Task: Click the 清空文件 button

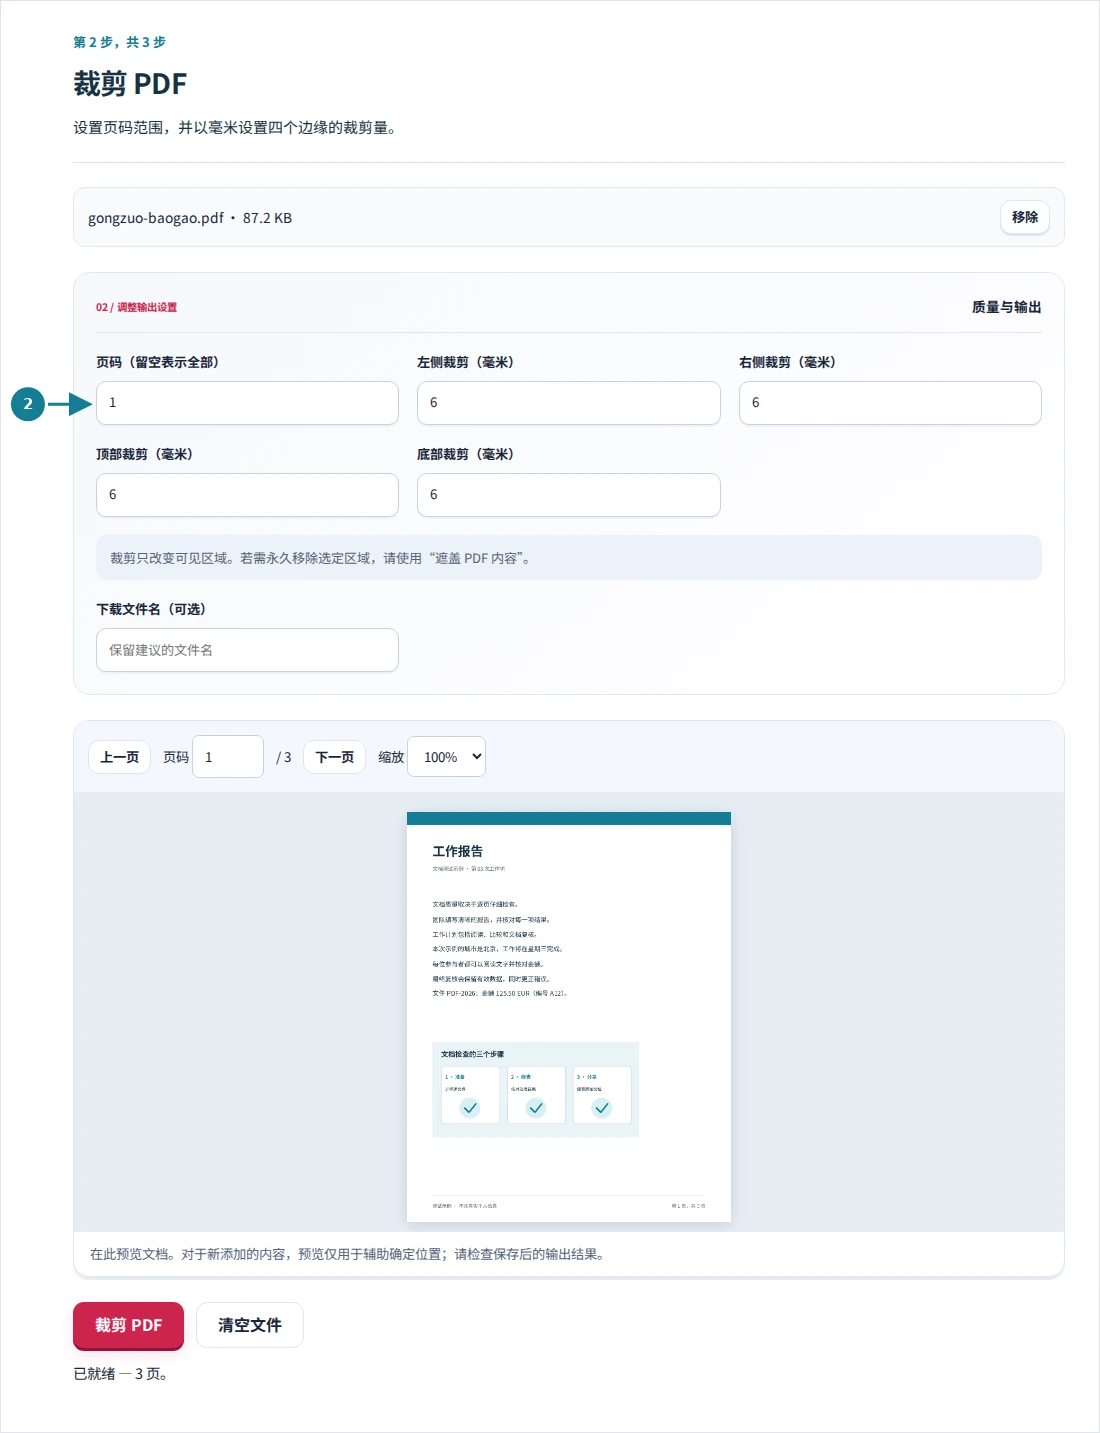Action: point(250,1325)
